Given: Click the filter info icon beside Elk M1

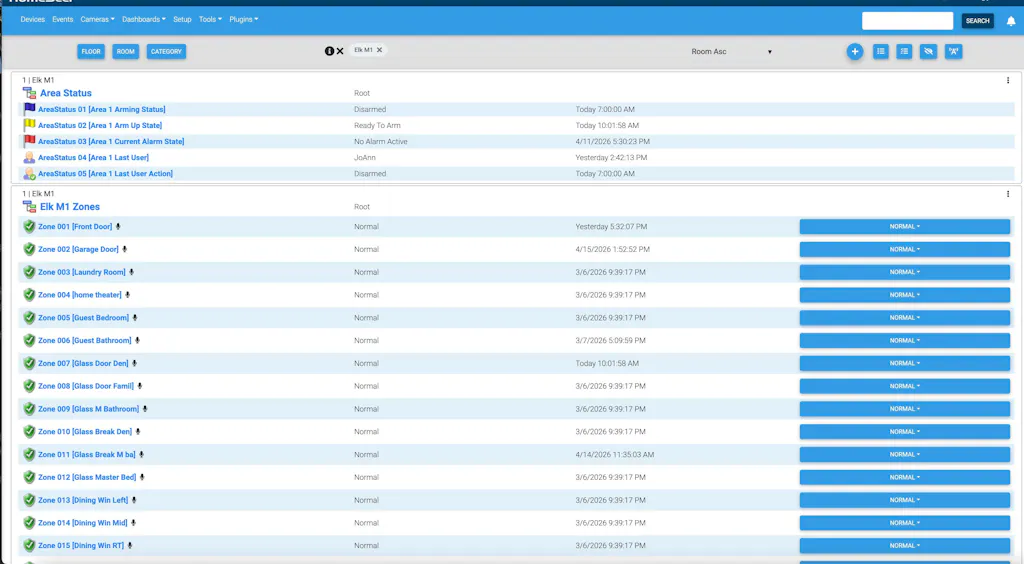Looking at the screenshot, I should pos(329,51).
